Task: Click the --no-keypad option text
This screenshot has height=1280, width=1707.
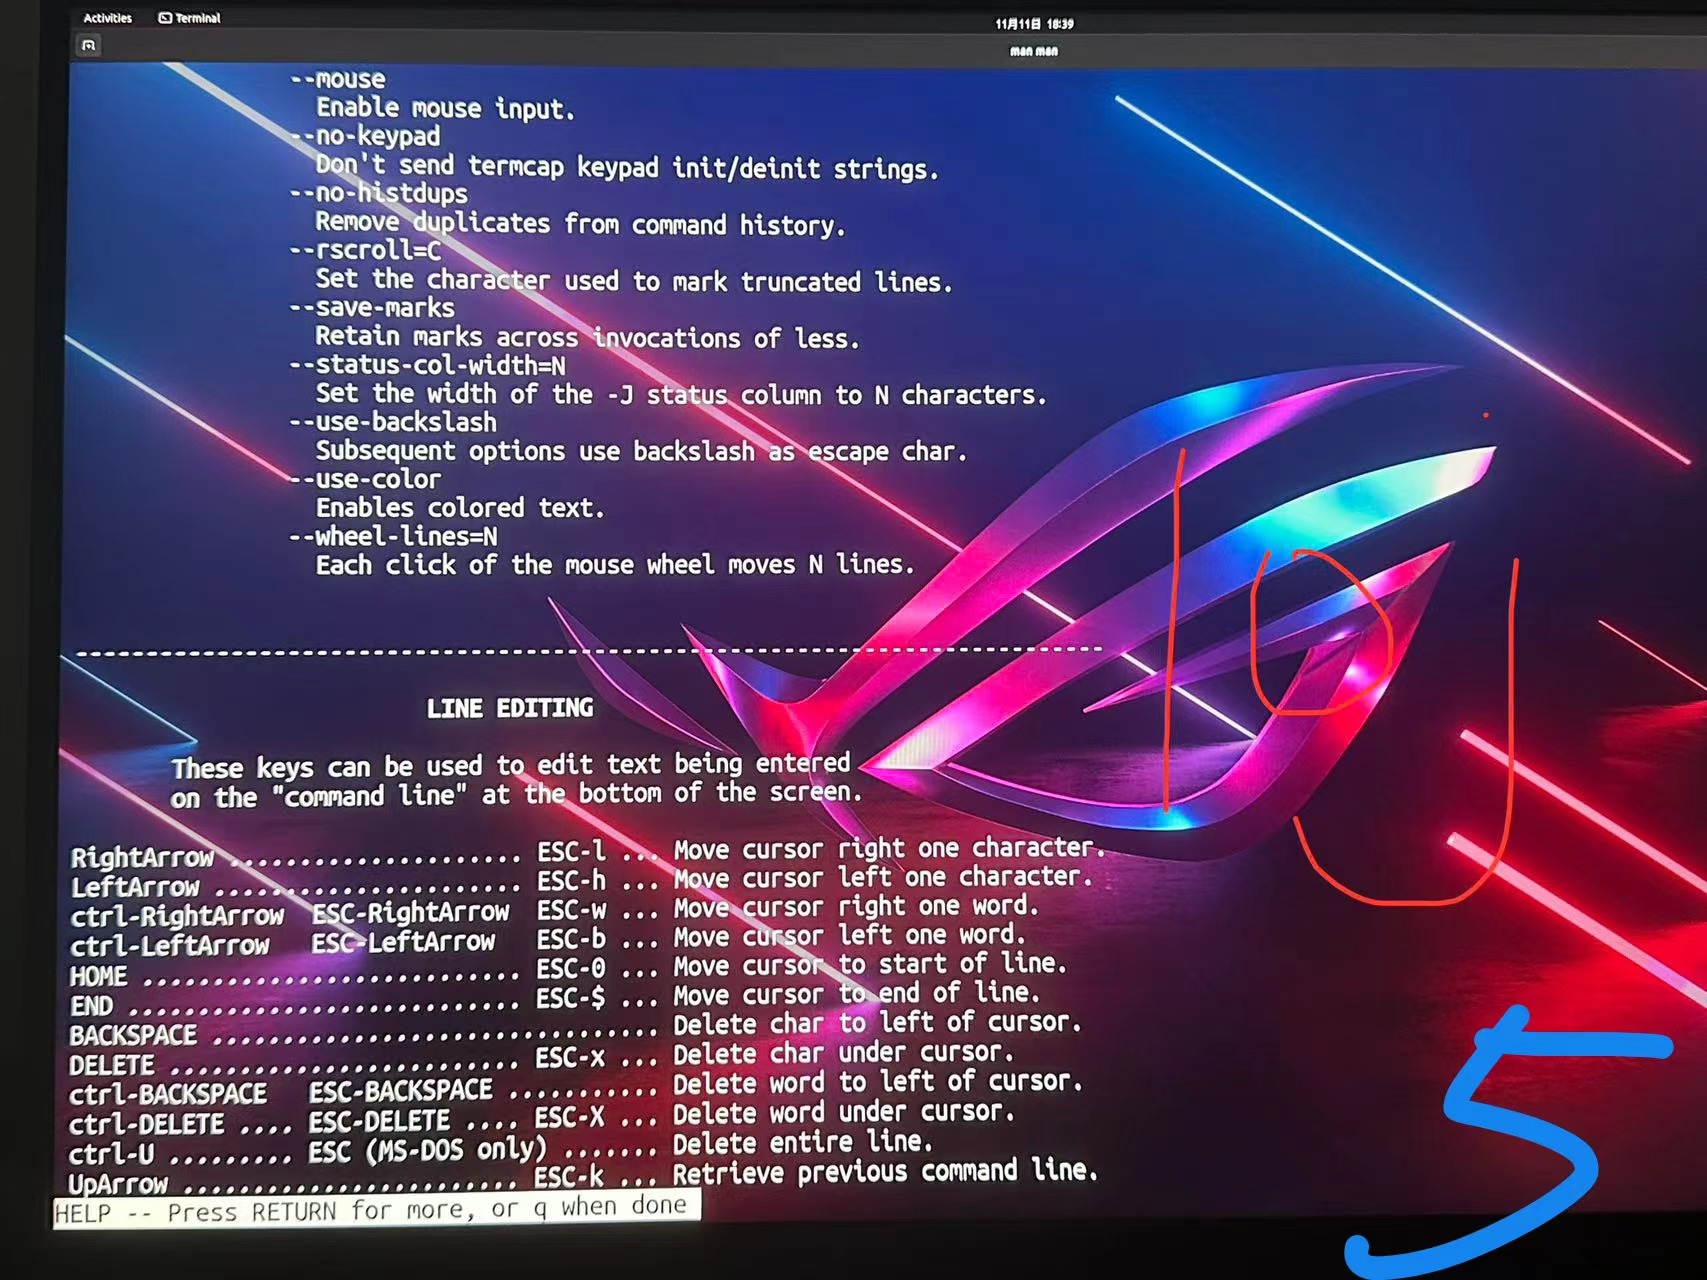Action: [x=365, y=136]
